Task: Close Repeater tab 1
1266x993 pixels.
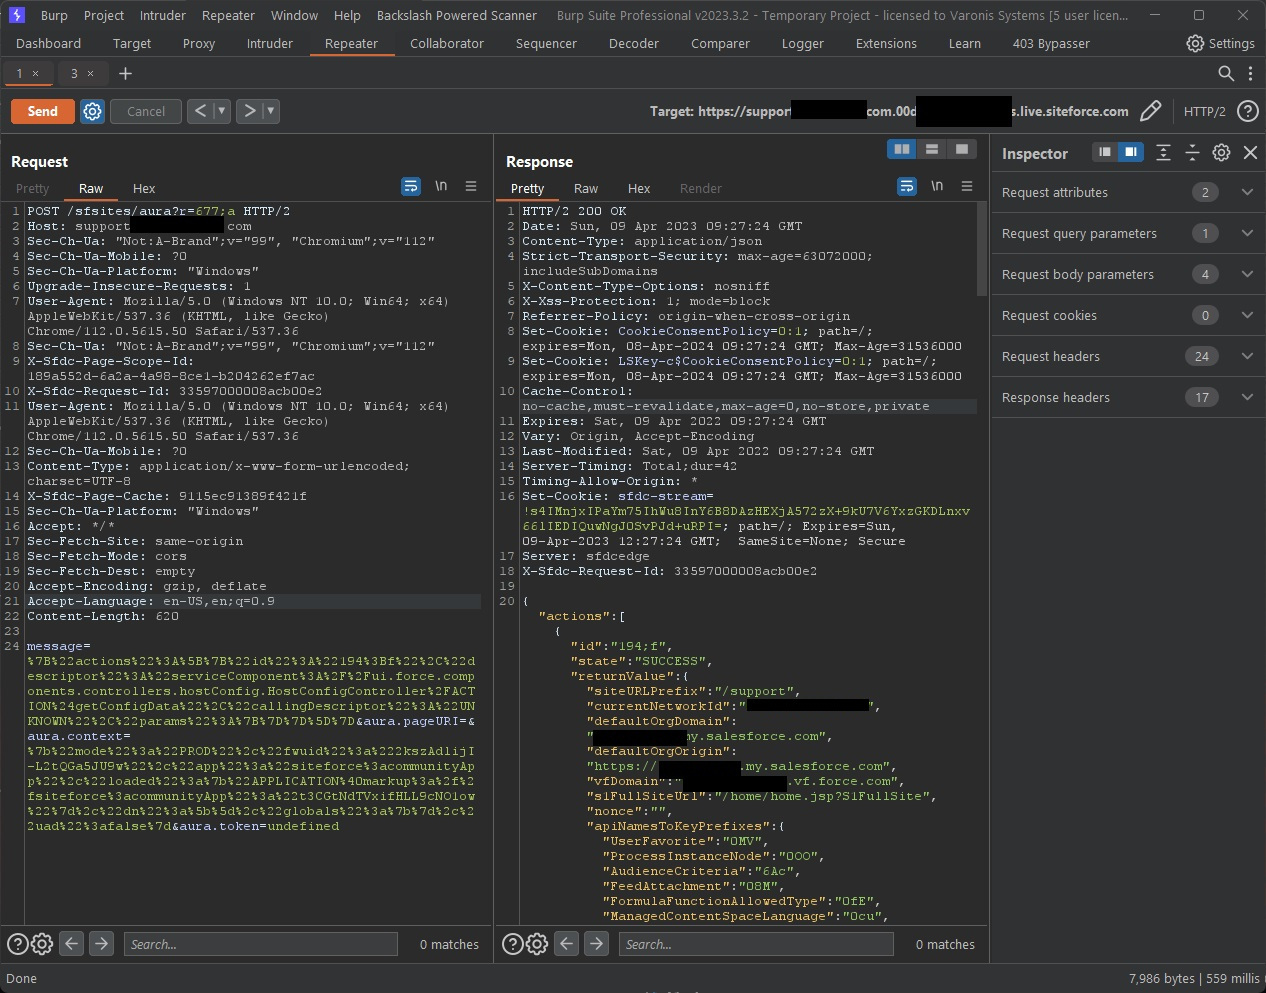Action: pos(36,73)
